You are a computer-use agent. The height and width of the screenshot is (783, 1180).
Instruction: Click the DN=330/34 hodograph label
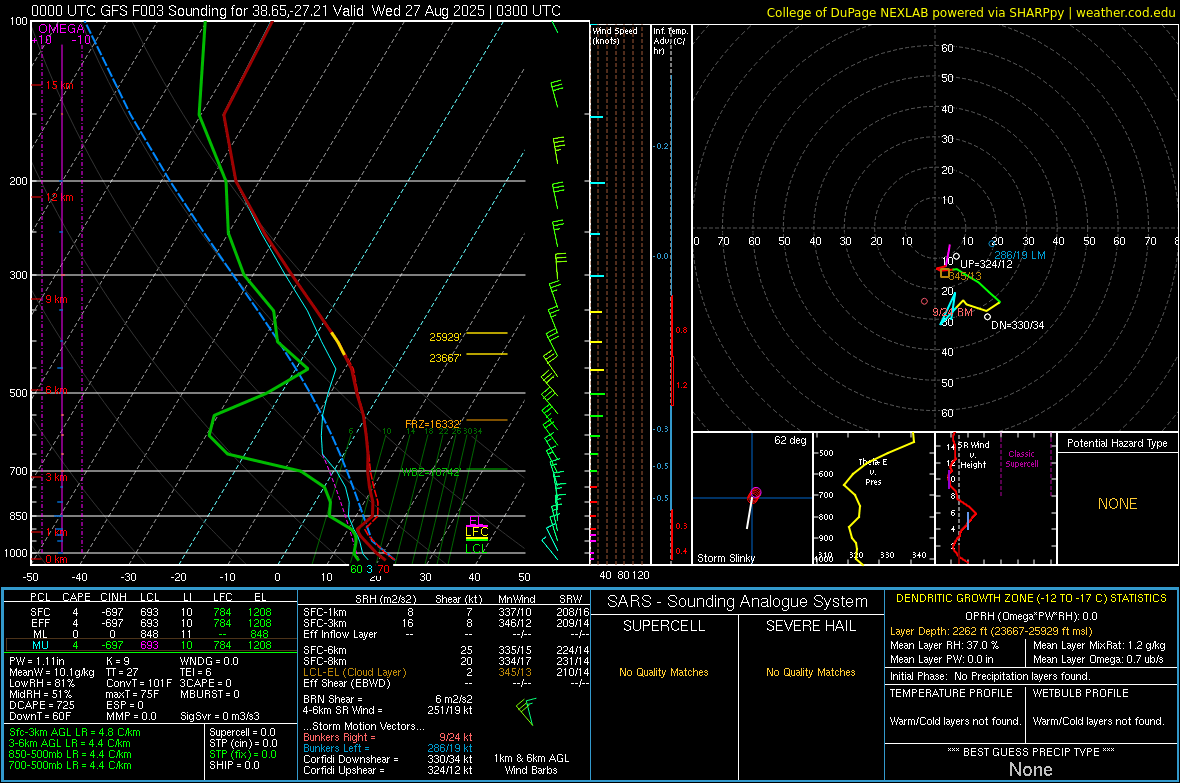pos(1017,325)
